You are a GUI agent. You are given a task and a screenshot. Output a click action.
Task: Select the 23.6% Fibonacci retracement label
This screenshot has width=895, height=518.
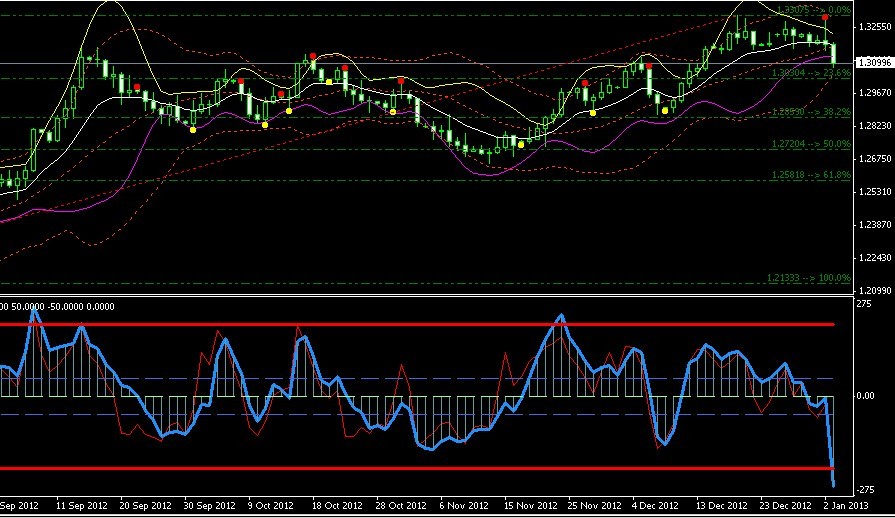[810, 73]
